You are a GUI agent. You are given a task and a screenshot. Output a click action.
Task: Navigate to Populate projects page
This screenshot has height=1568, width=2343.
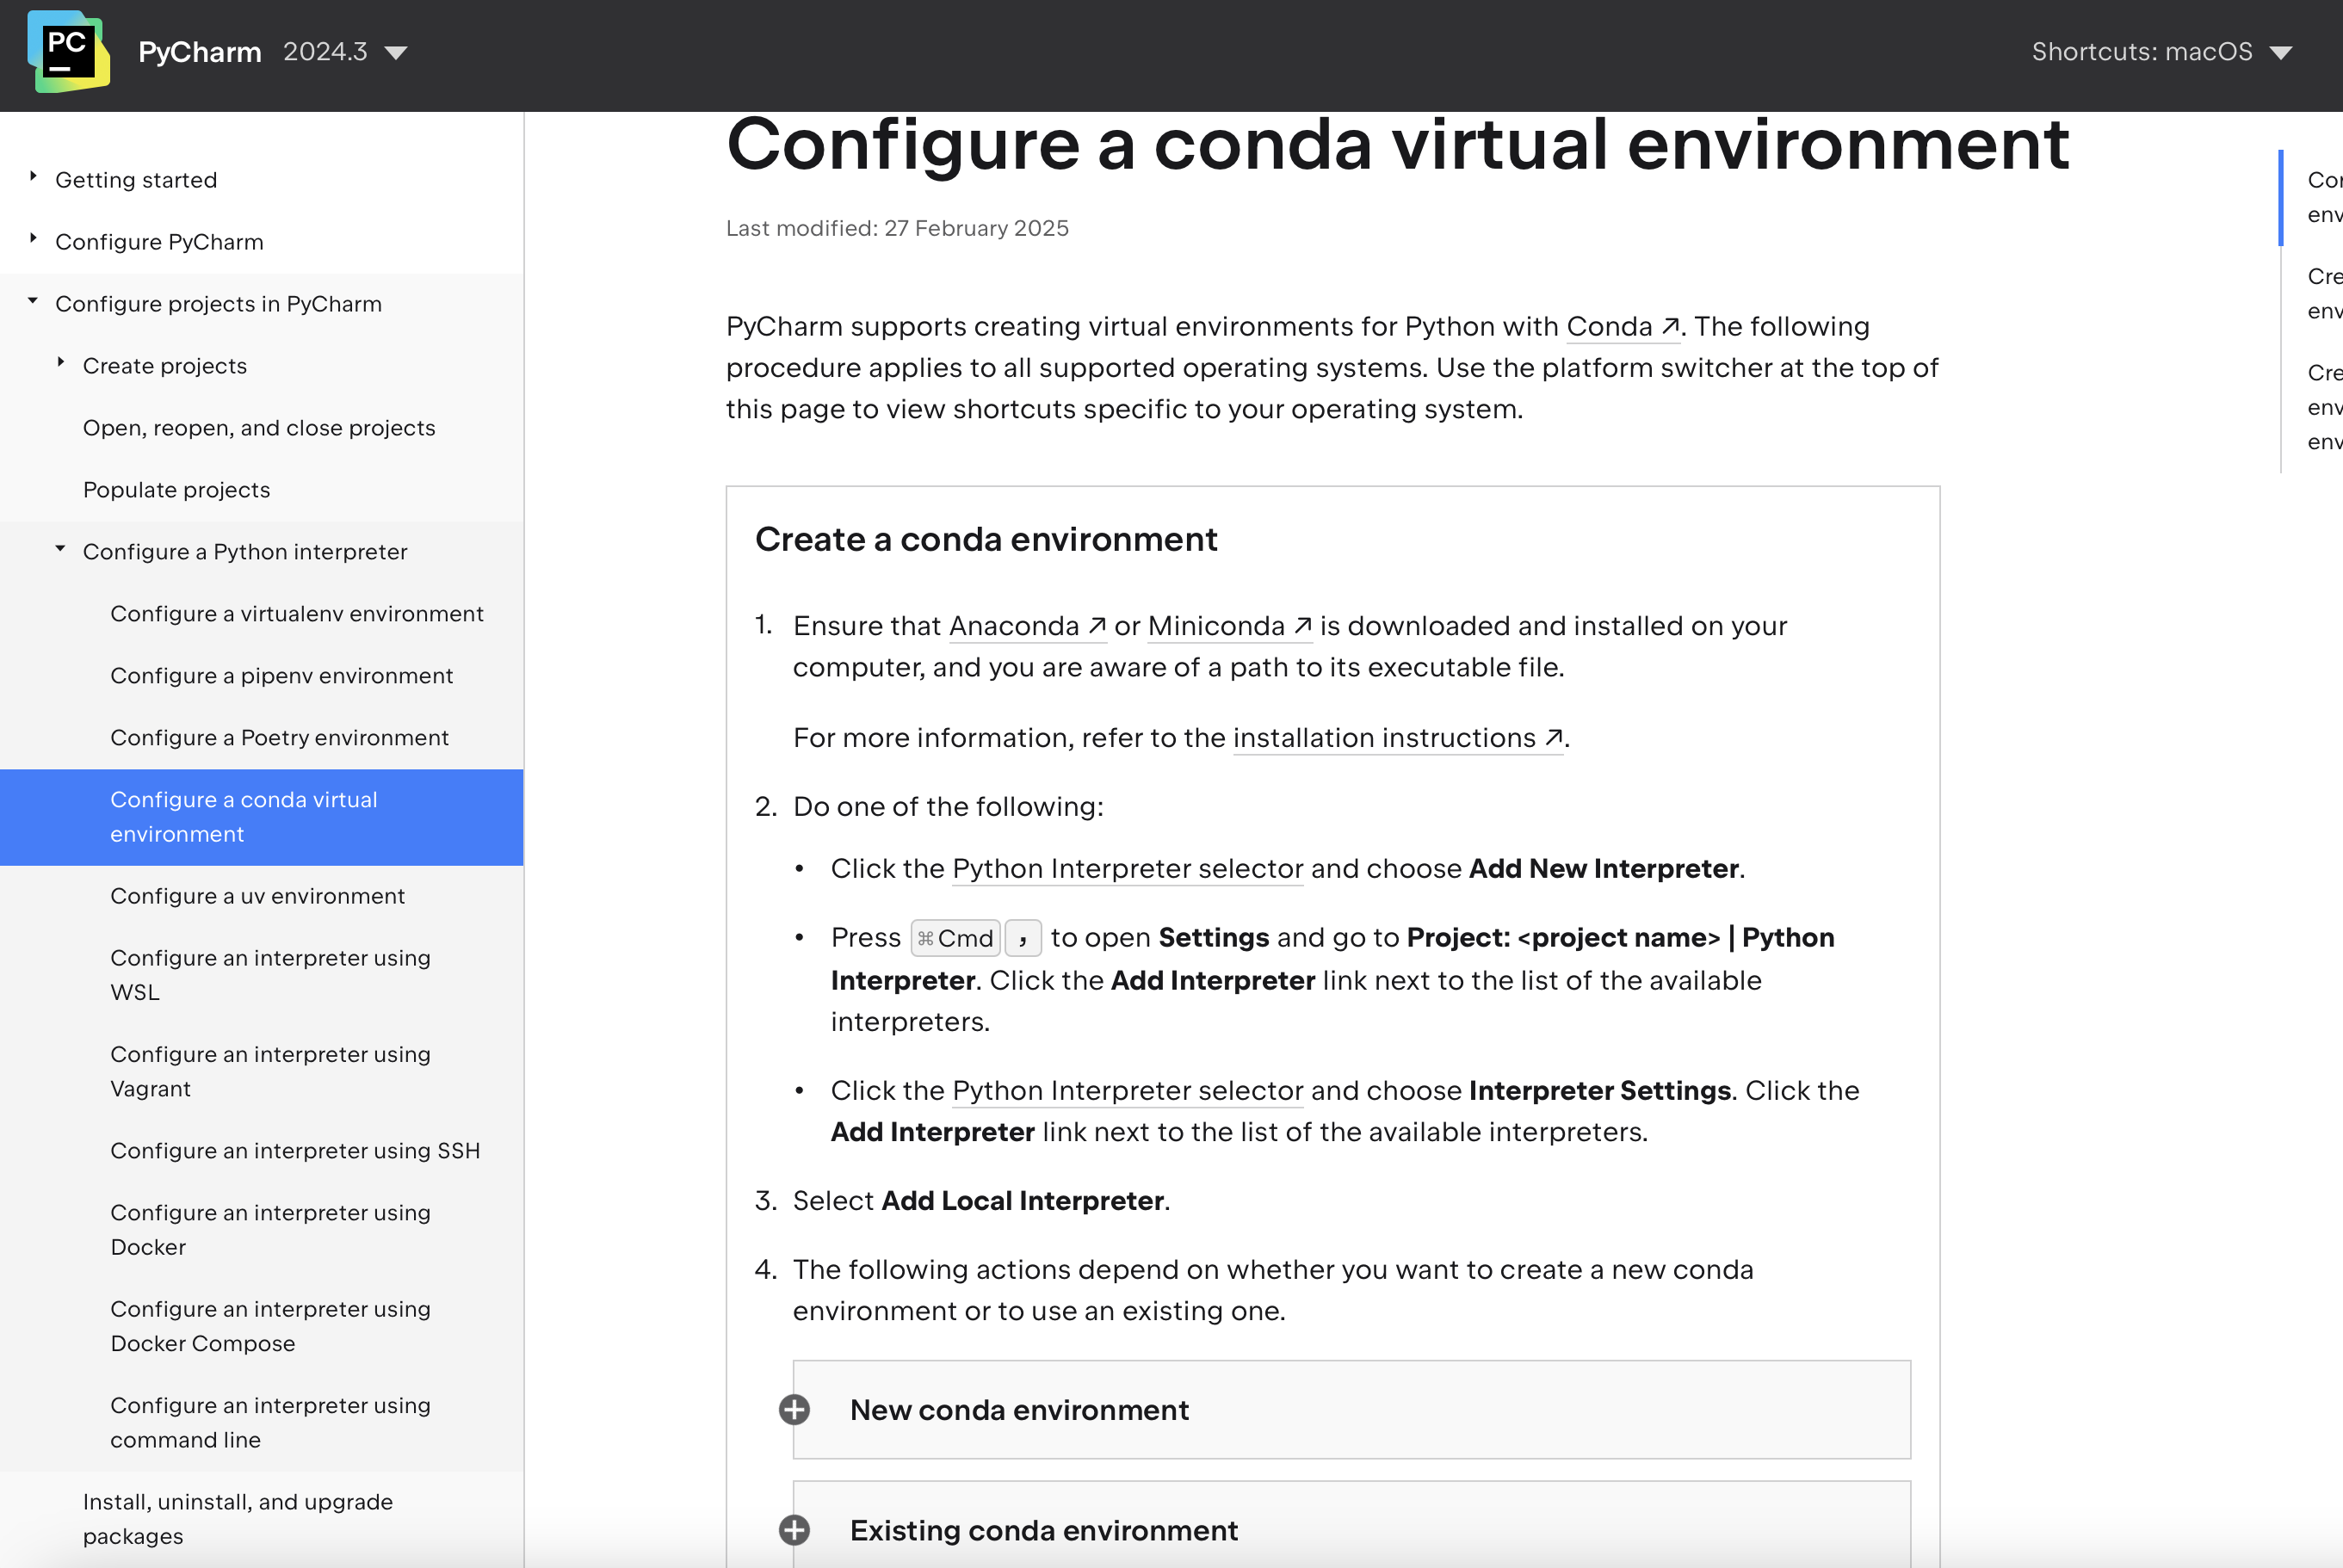click(x=176, y=490)
